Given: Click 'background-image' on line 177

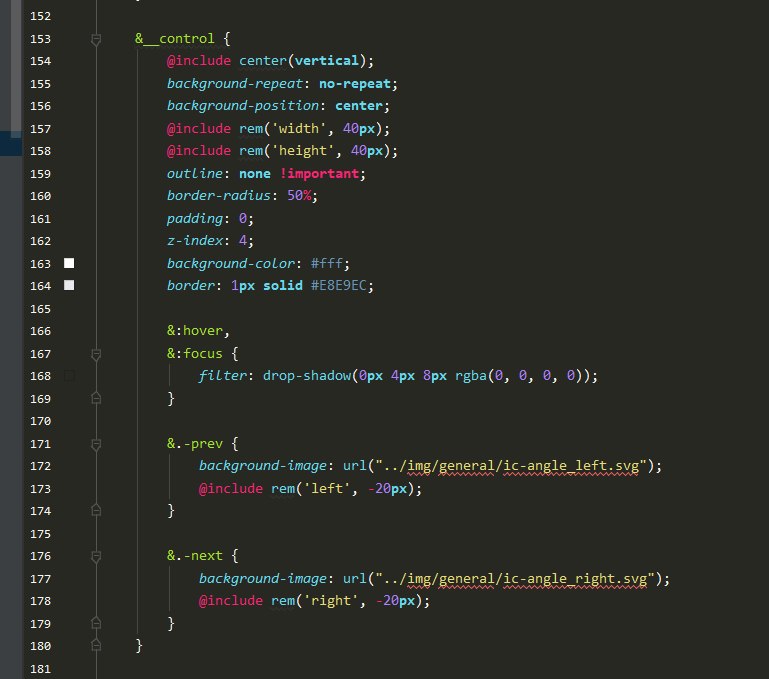Looking at the screenshot, I should 262,579.
